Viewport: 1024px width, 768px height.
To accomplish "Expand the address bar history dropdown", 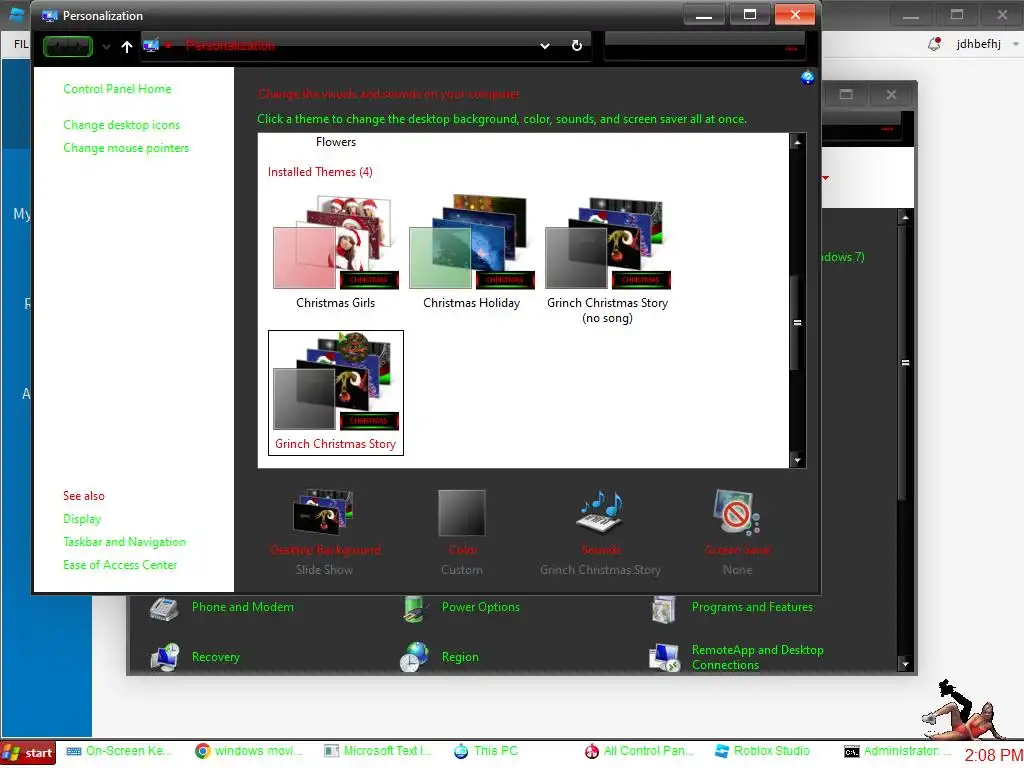I will (545, 46).
